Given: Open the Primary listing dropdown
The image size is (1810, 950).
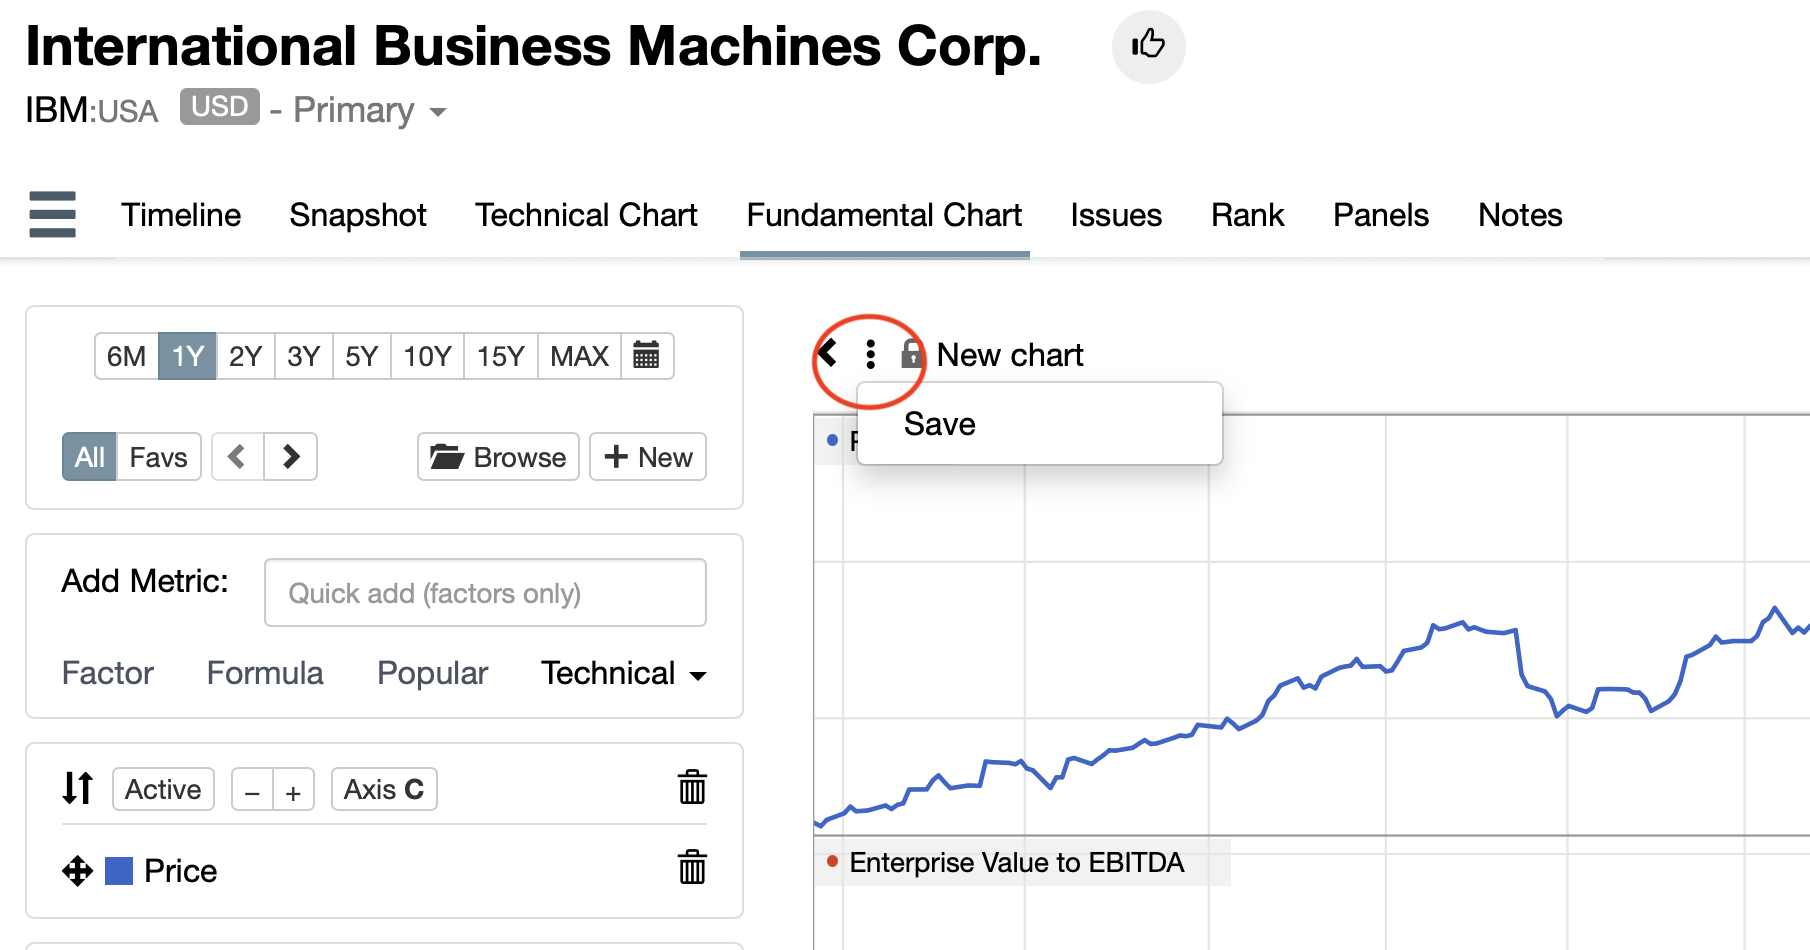Looking at the screenshot, I should [369, 110].
